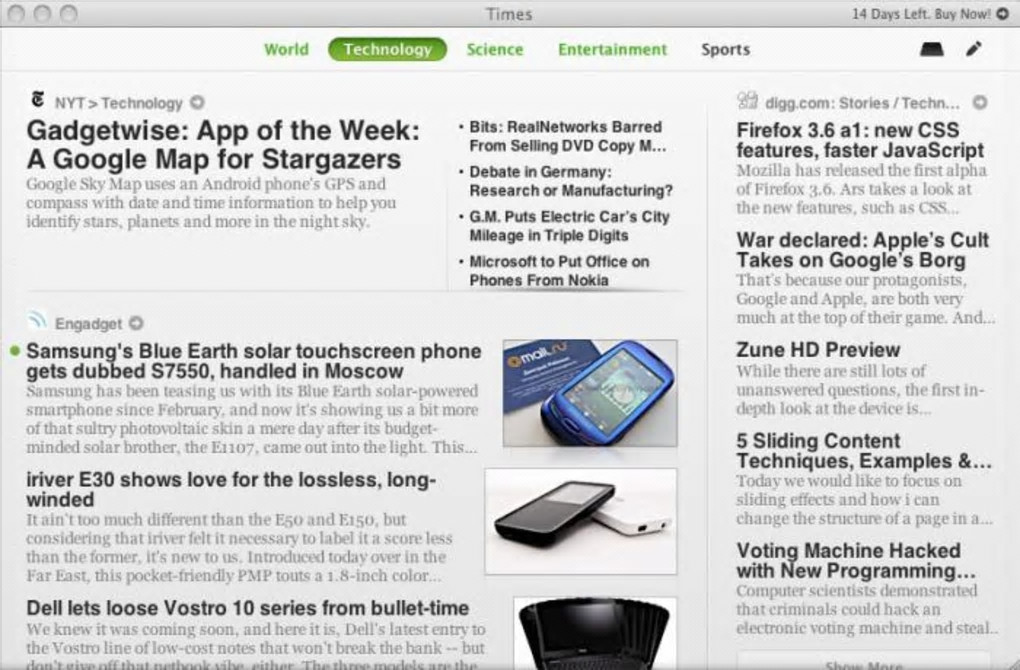Click arrow icon beside 14 Days Left

click(x=1002, y=14)
